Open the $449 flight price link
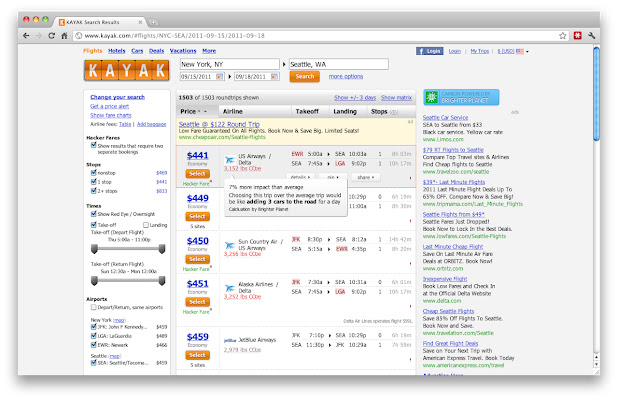This screenshot has width=618, height=400. (197, 198)
